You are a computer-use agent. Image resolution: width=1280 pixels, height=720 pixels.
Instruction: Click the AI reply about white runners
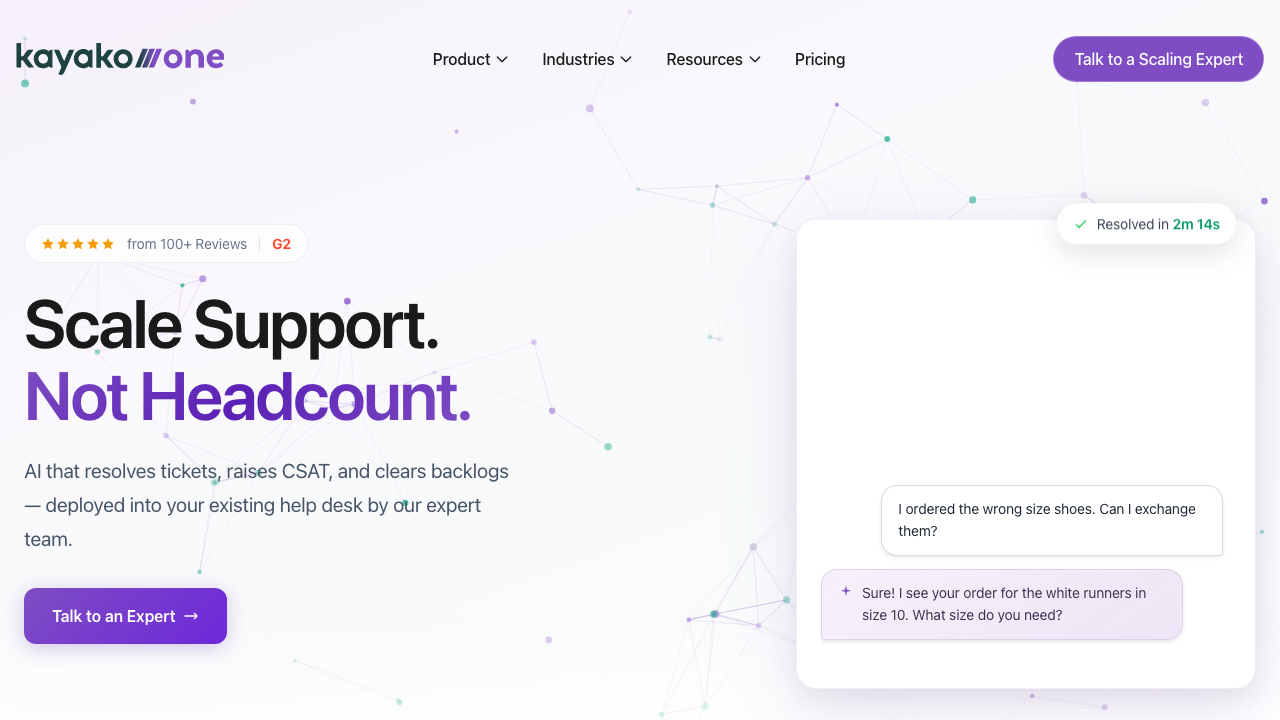[x=1003, y=604]
